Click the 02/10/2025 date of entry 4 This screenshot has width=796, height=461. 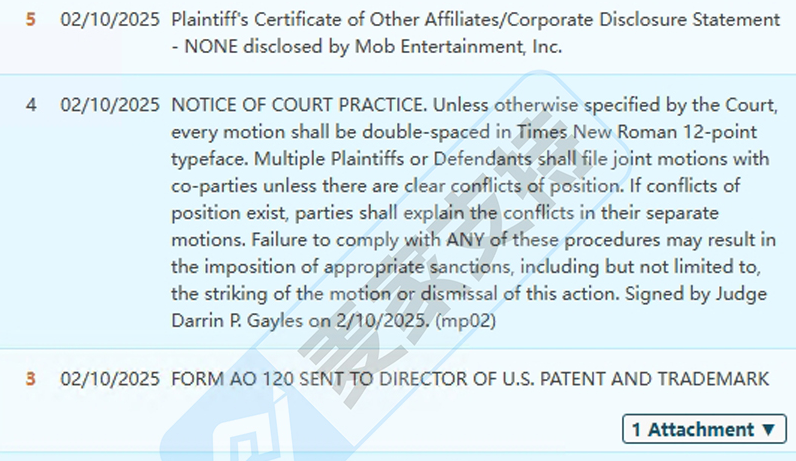coord(110,104)
